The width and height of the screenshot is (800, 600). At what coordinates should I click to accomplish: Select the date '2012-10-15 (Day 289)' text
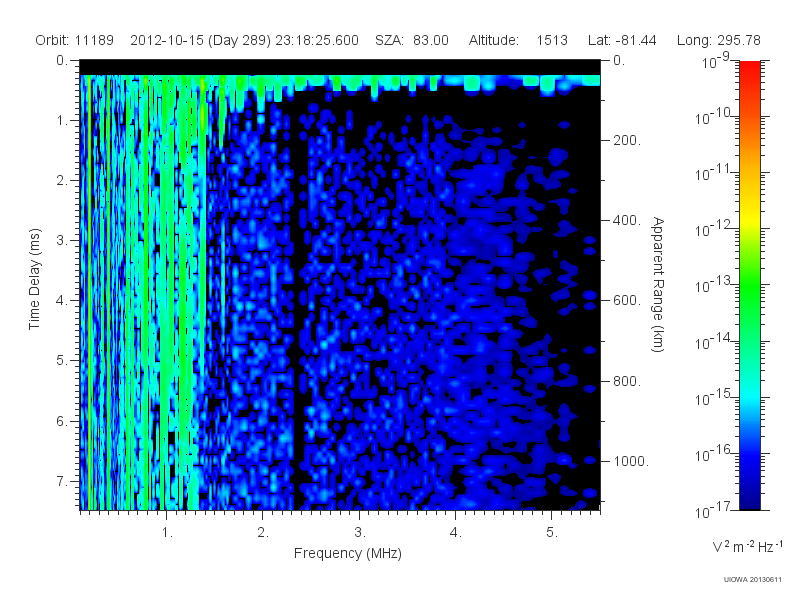tap(201, 40)
